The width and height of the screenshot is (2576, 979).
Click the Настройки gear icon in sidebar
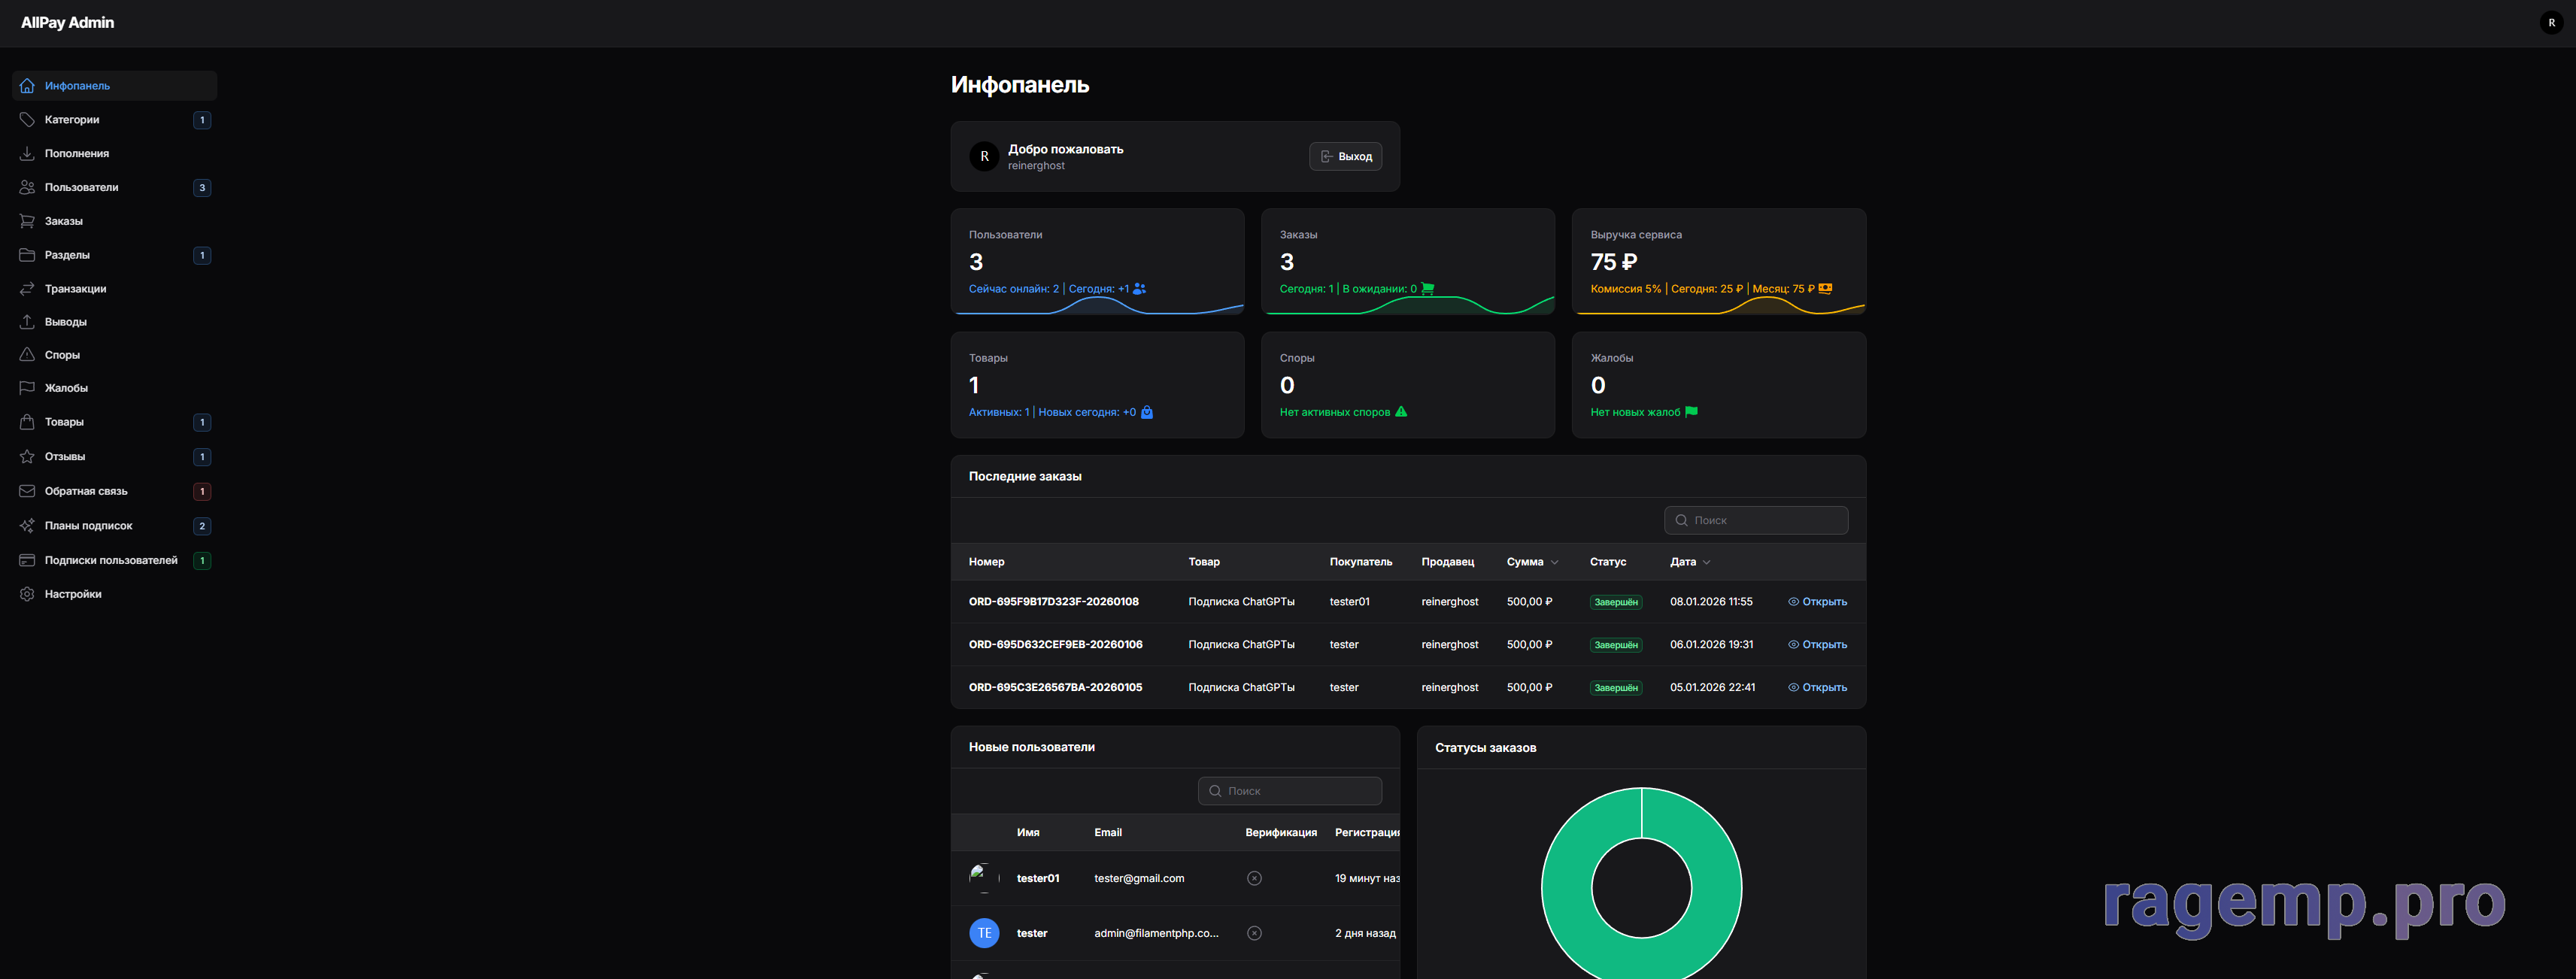27,594
